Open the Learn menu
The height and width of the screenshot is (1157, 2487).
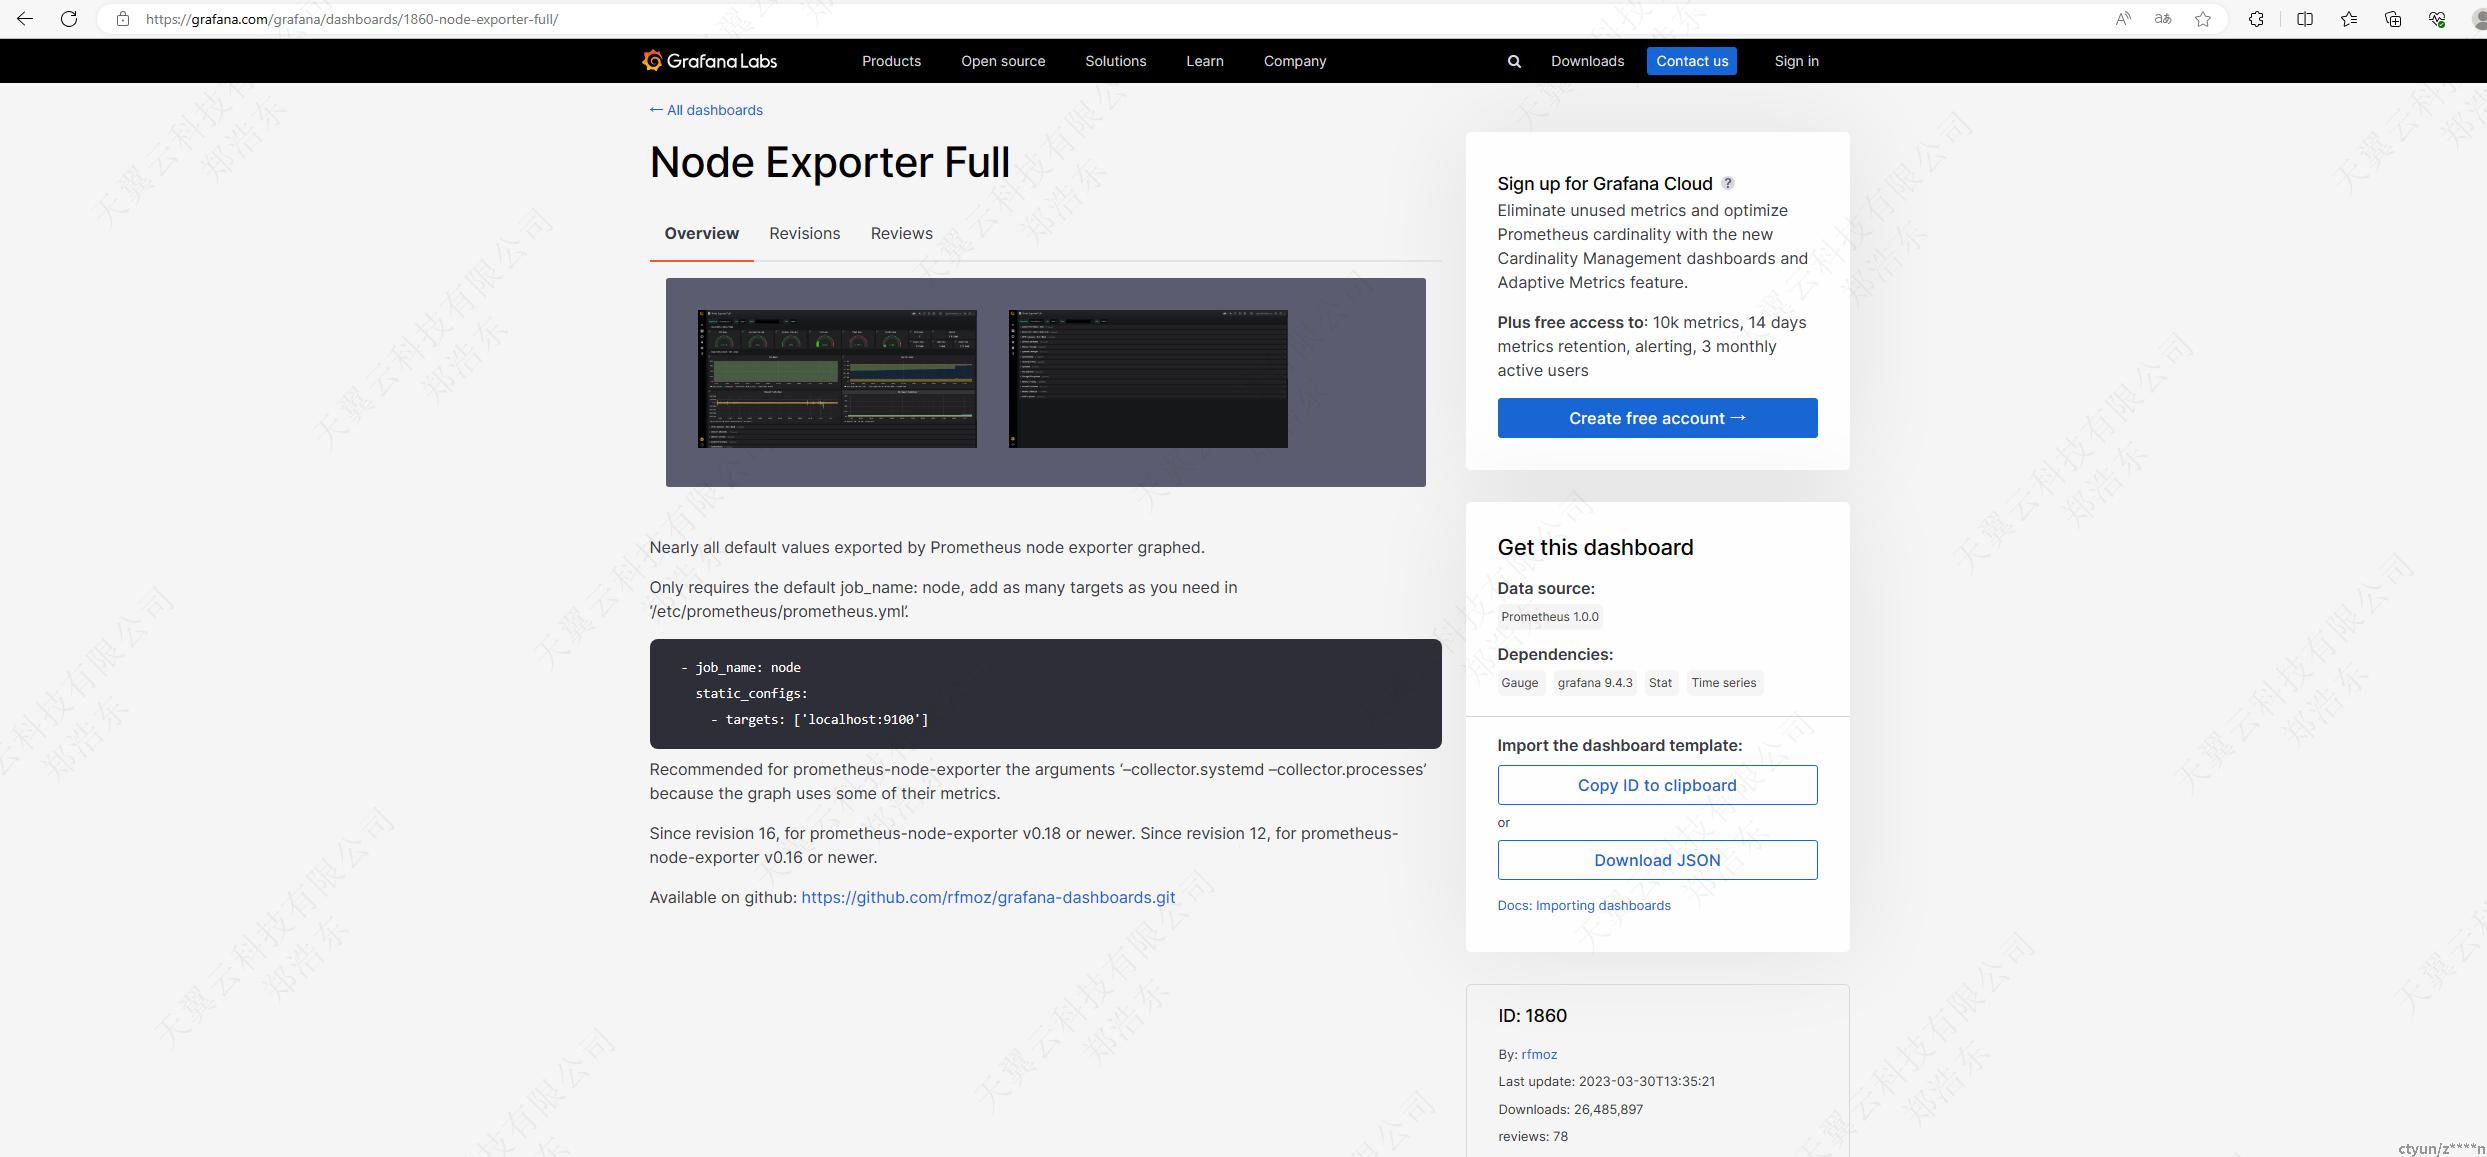coord(1204,61)
